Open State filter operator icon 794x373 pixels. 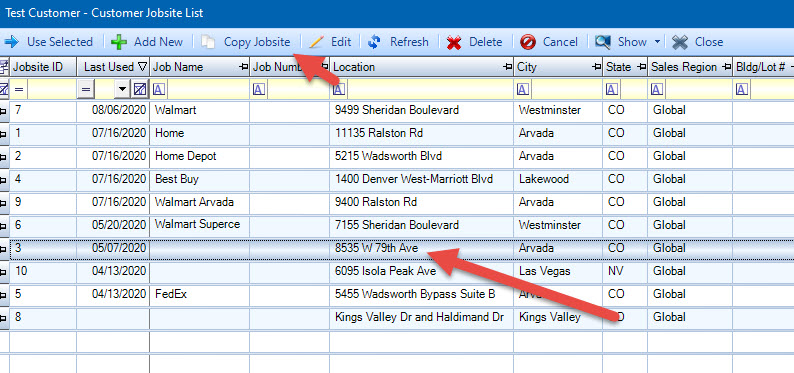click(612, 90)
